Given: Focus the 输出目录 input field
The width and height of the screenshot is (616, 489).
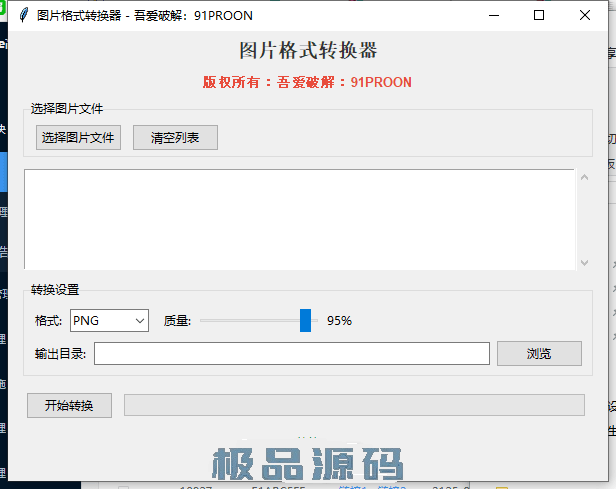Looking at the screenshot, I should (292, 353).
